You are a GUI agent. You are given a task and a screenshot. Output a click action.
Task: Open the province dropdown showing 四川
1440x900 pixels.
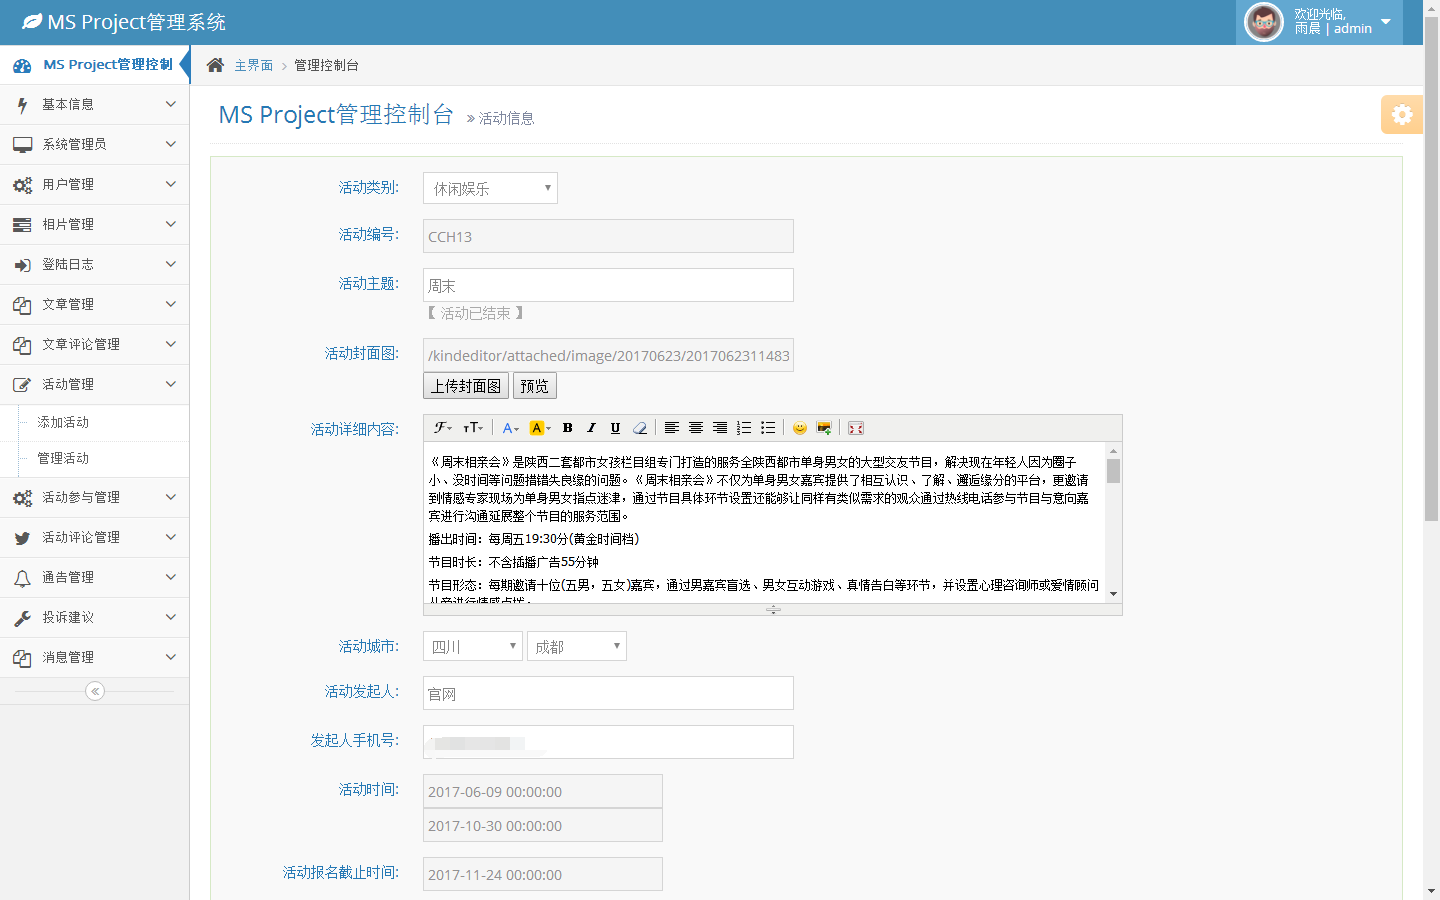[x=472, y=646]
